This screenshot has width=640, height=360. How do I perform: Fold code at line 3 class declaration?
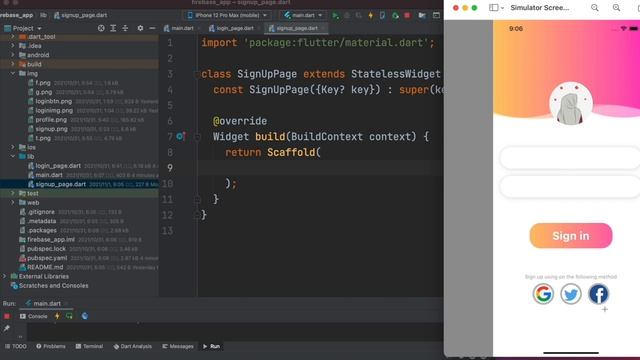(x=197, y=74)
